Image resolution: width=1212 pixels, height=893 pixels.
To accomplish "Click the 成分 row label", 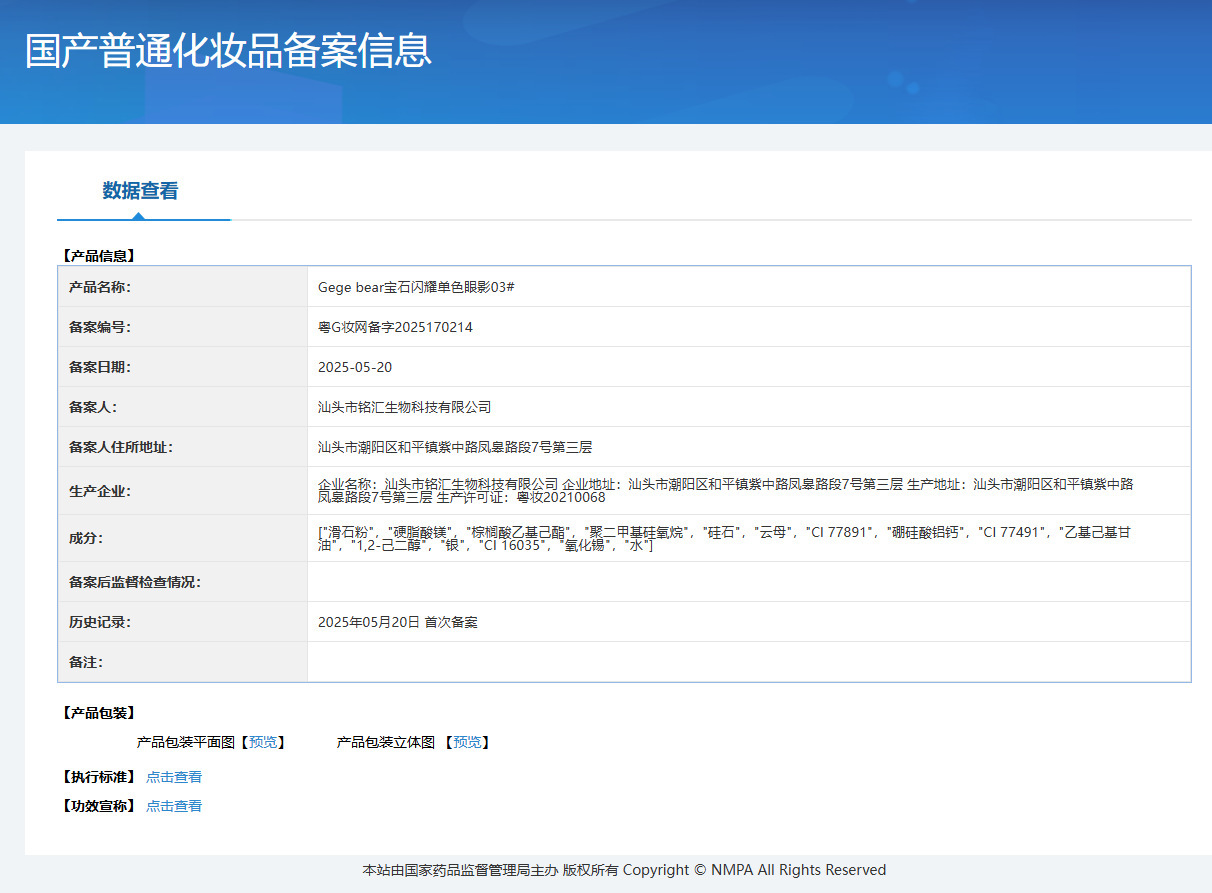I will (86, 538).
